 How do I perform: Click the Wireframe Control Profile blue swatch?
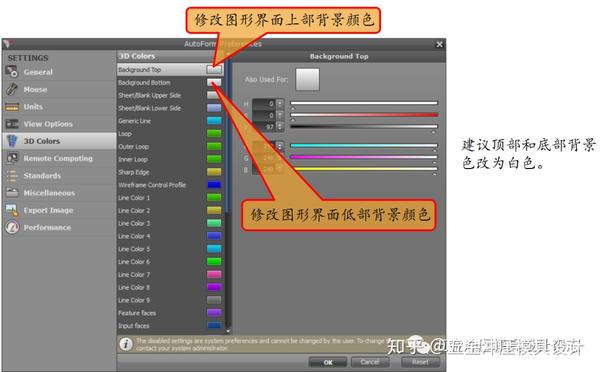(x=214, y=185)
